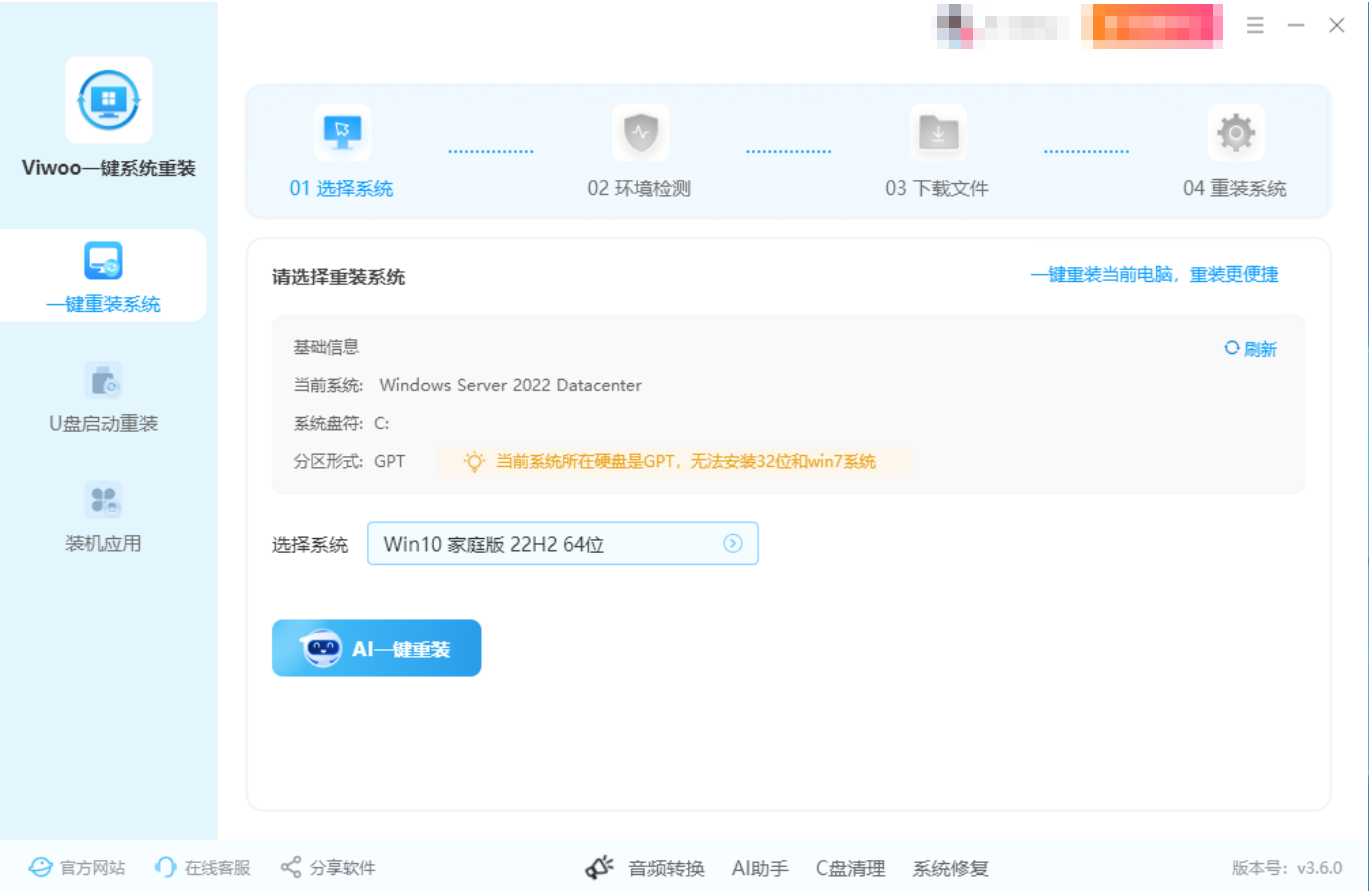Click the Viwoo一键系统重装 title text

109,168
